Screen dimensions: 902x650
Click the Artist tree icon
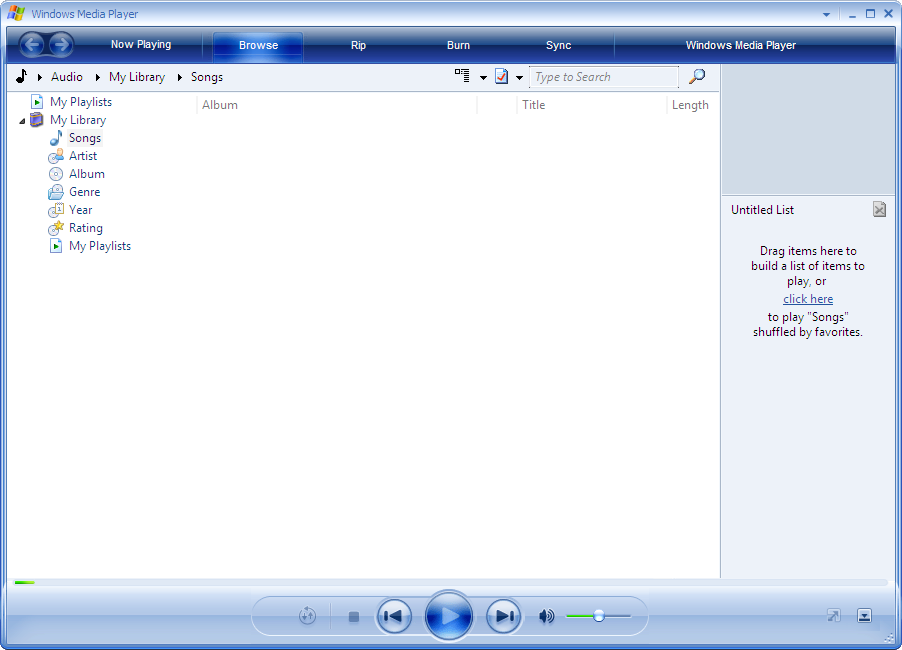[x=56, y=156]
